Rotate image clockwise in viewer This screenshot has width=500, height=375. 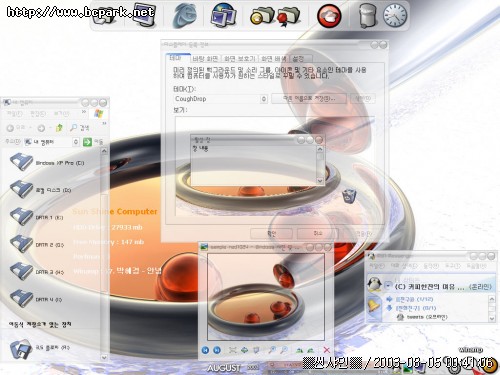point(299,350)
